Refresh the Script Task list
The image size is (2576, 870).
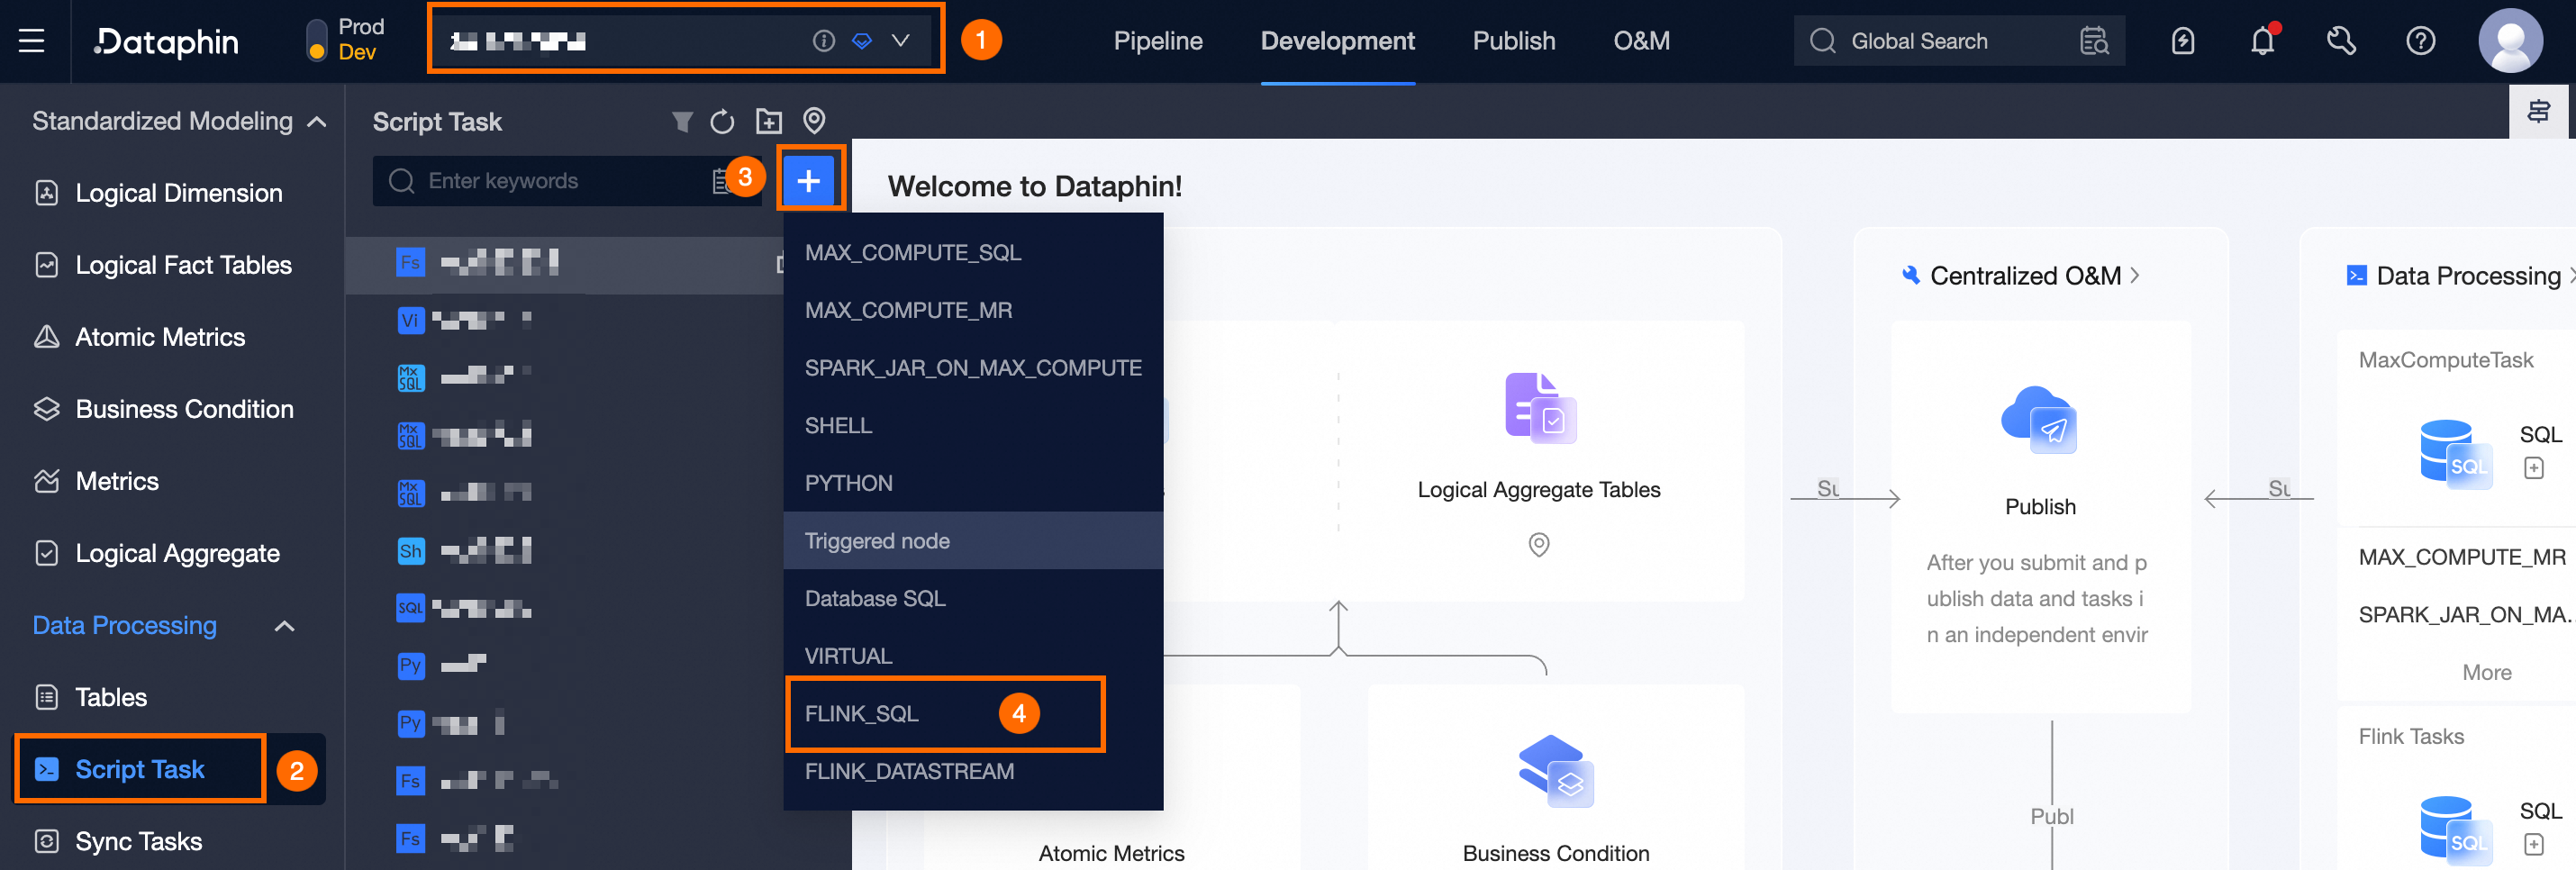[x=722, y=121]
